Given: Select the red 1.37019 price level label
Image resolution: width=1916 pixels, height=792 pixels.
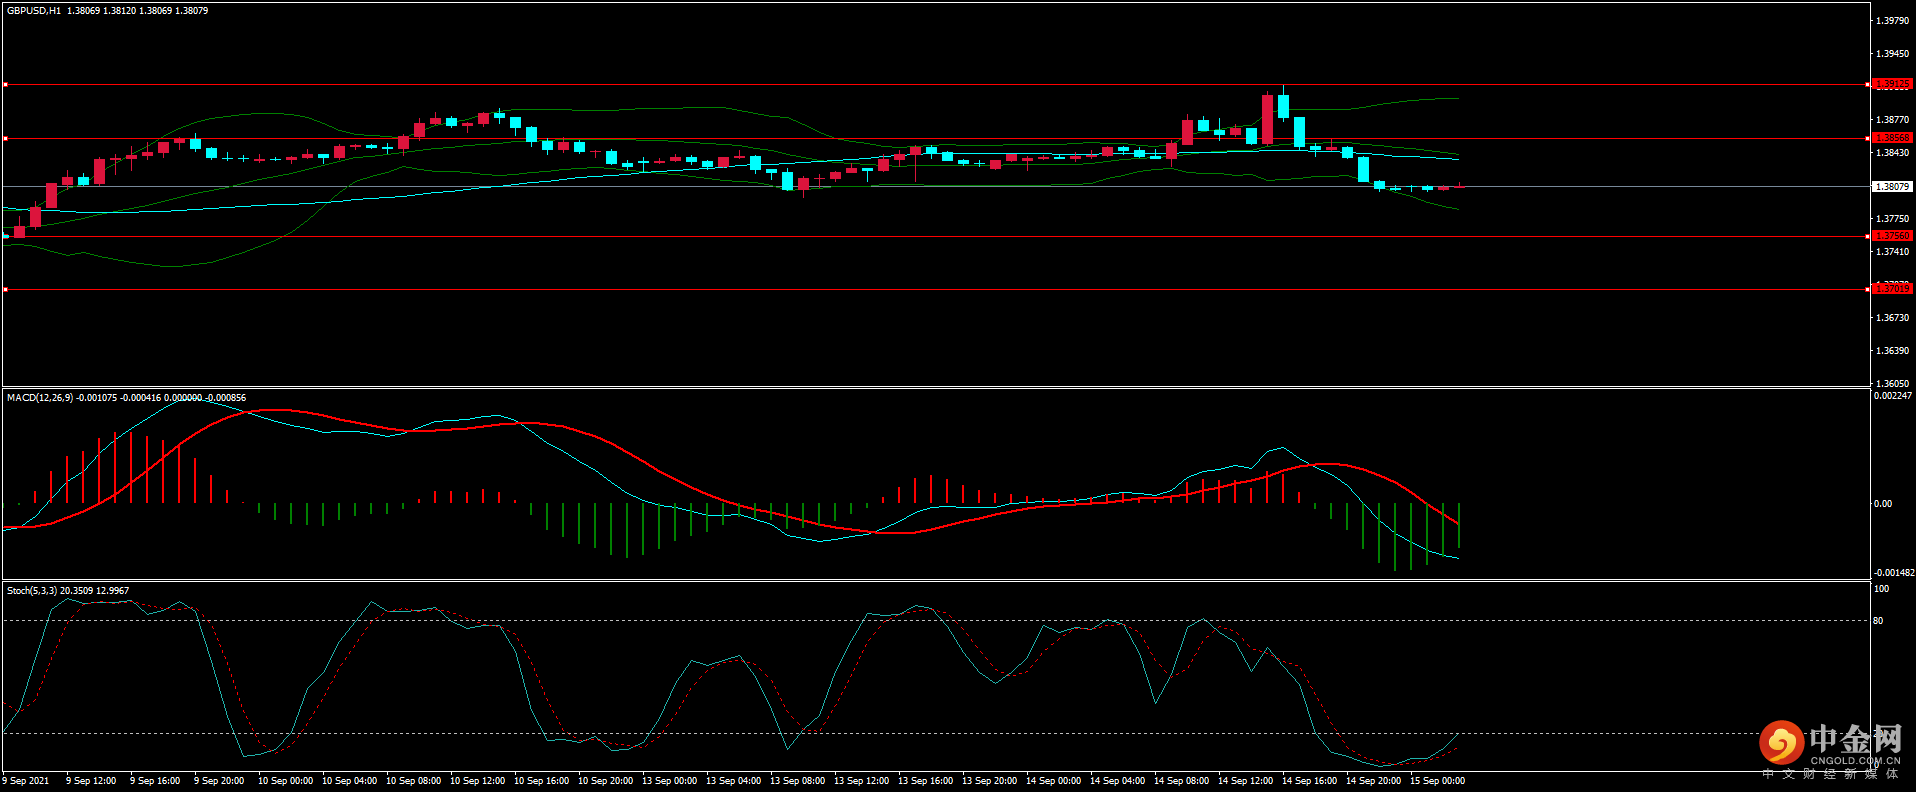Looking at the screenshot, I should 1892,289.
